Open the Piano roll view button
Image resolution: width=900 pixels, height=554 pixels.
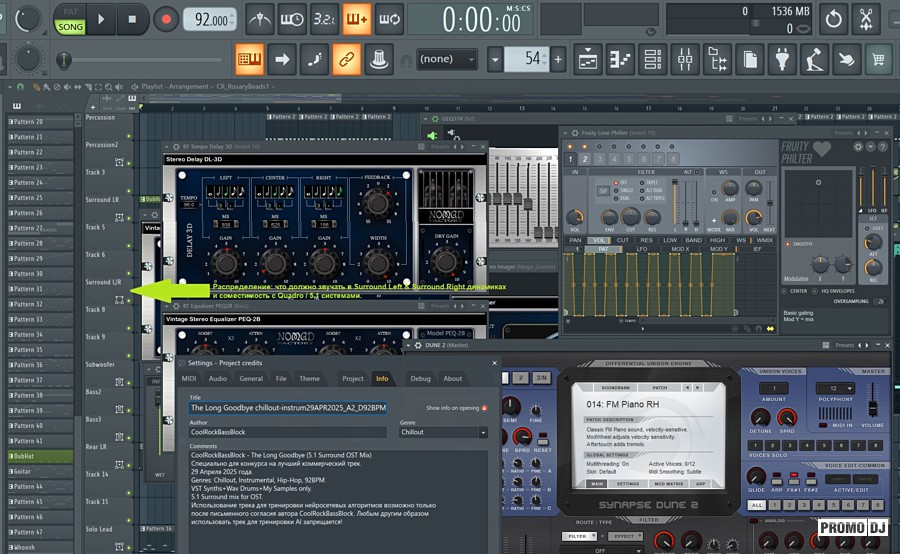tap(620, 60)
